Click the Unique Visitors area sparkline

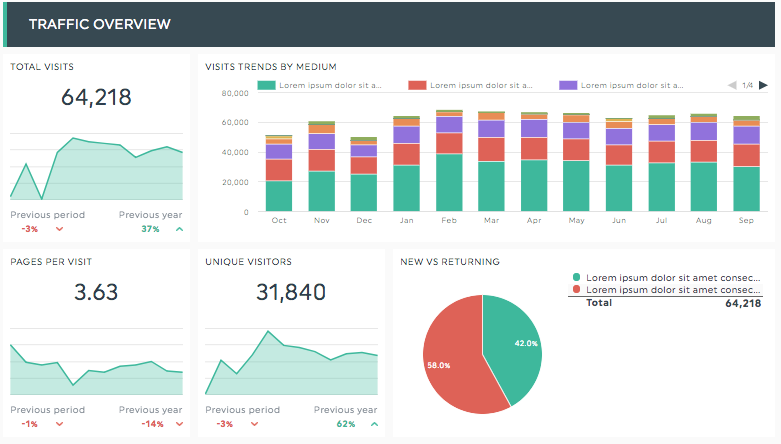point(291,363)
